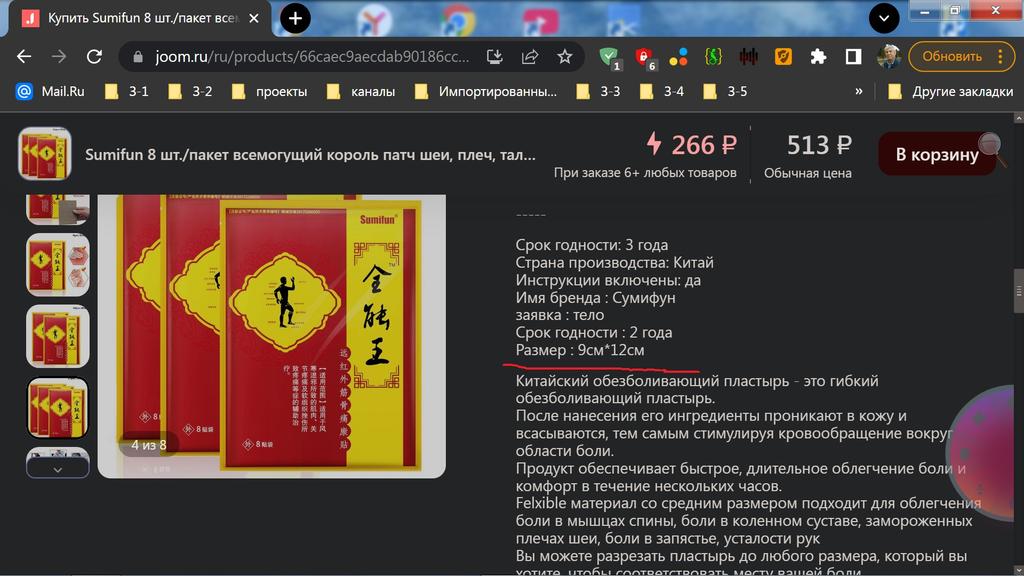
Task: Toggle the browser side panel icon
Action: pos(853,57)
